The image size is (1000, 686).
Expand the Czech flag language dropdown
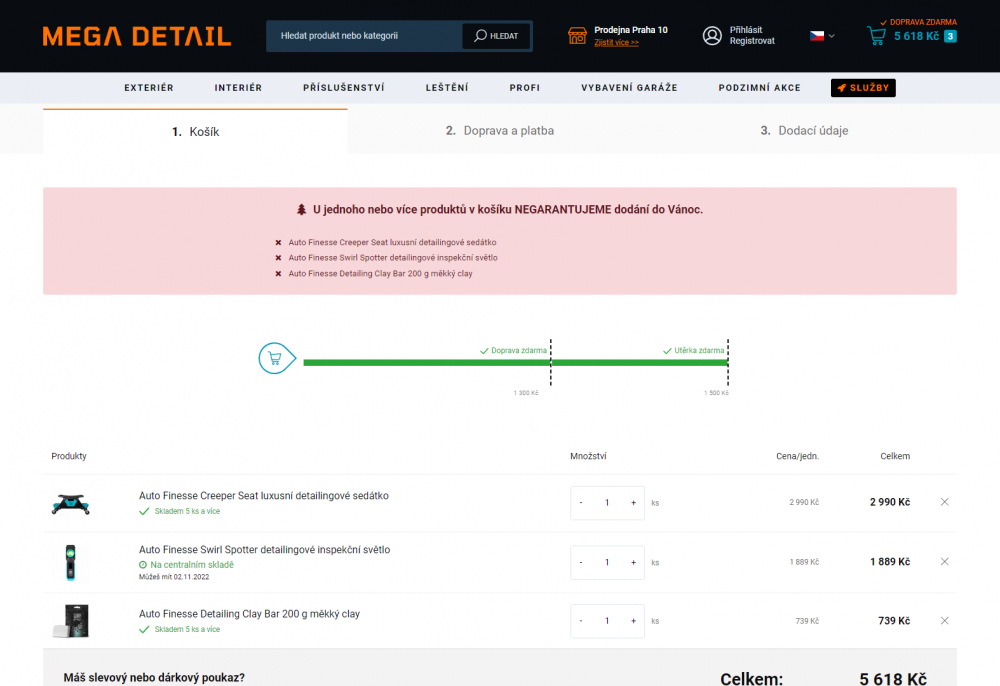(822, 36)
